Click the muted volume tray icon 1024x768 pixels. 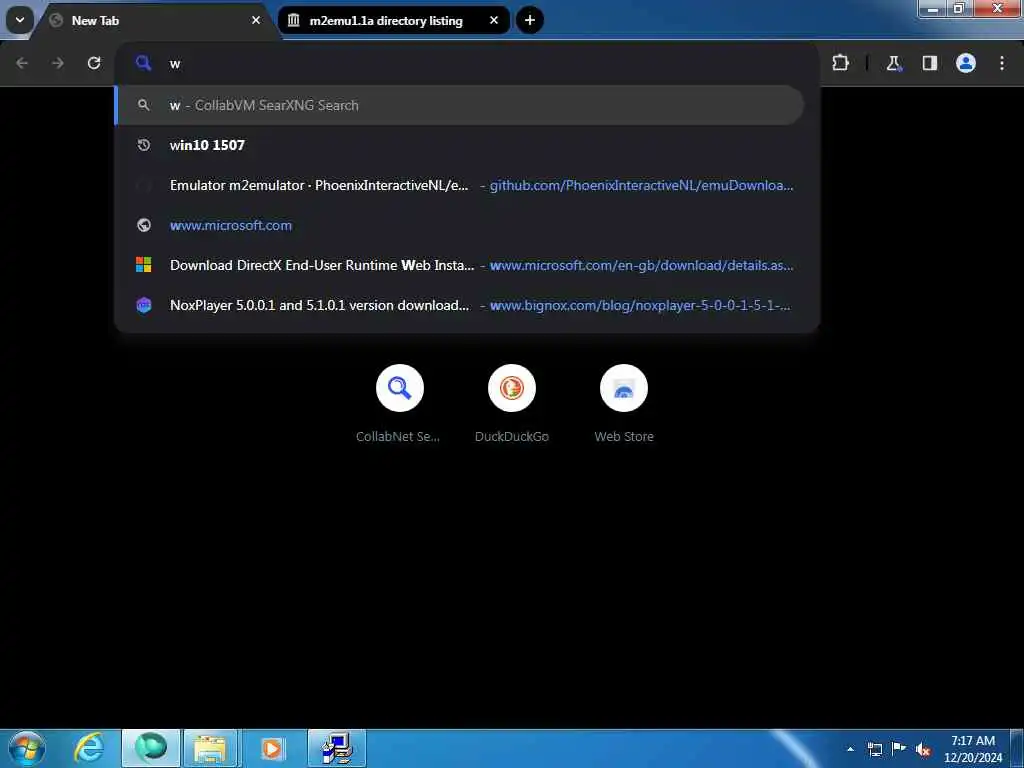coord(923,749)
